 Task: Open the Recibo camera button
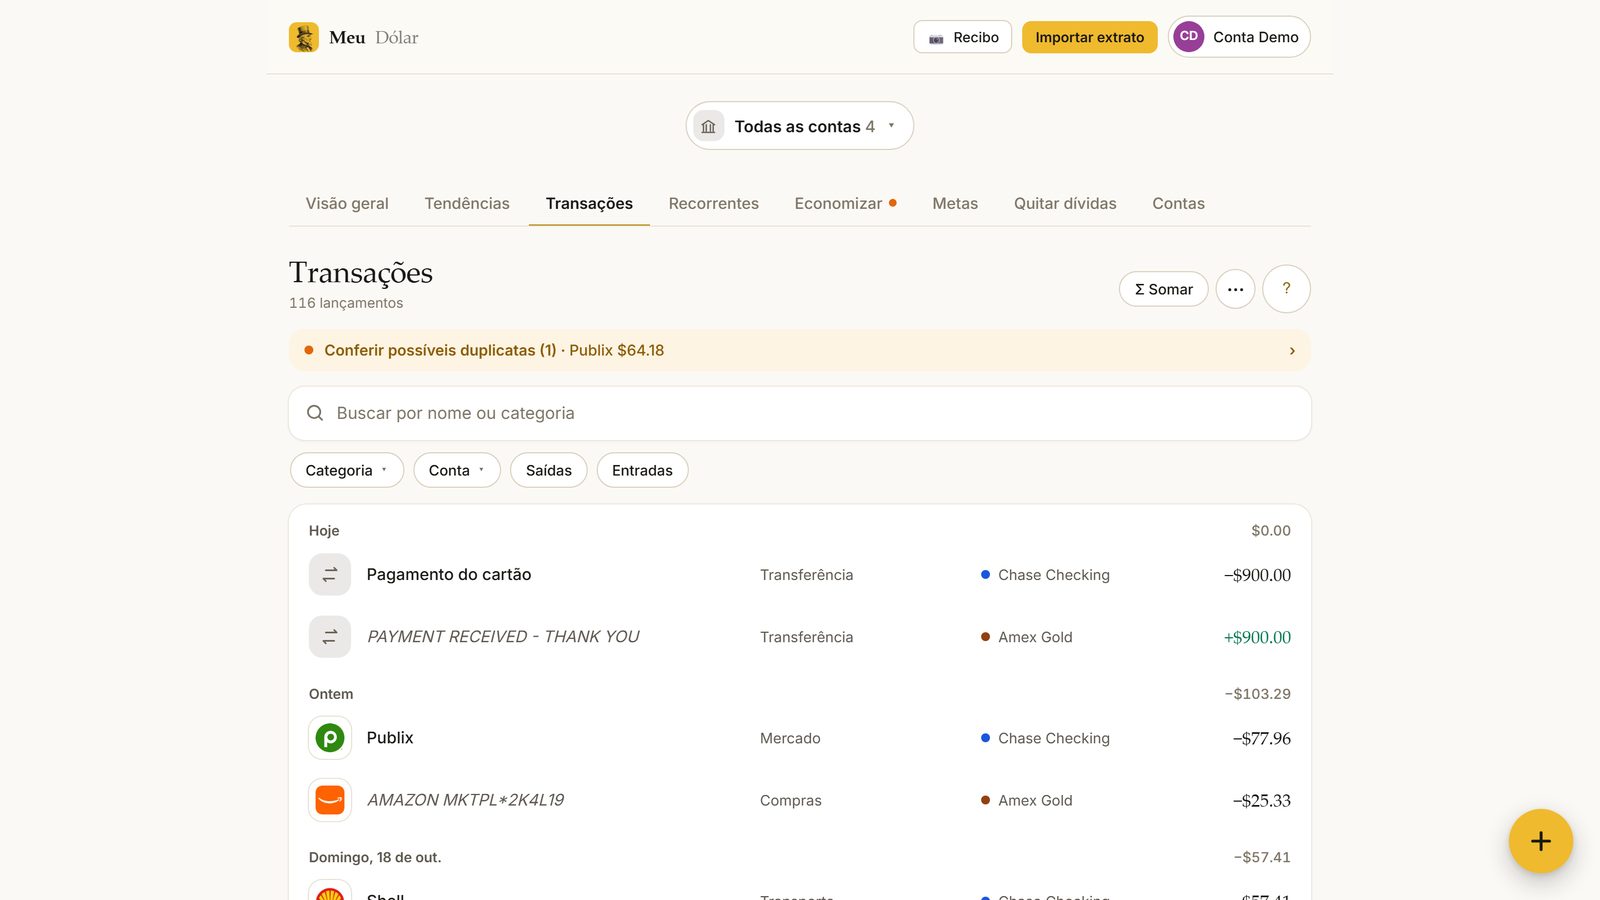[x=963, y=37]
